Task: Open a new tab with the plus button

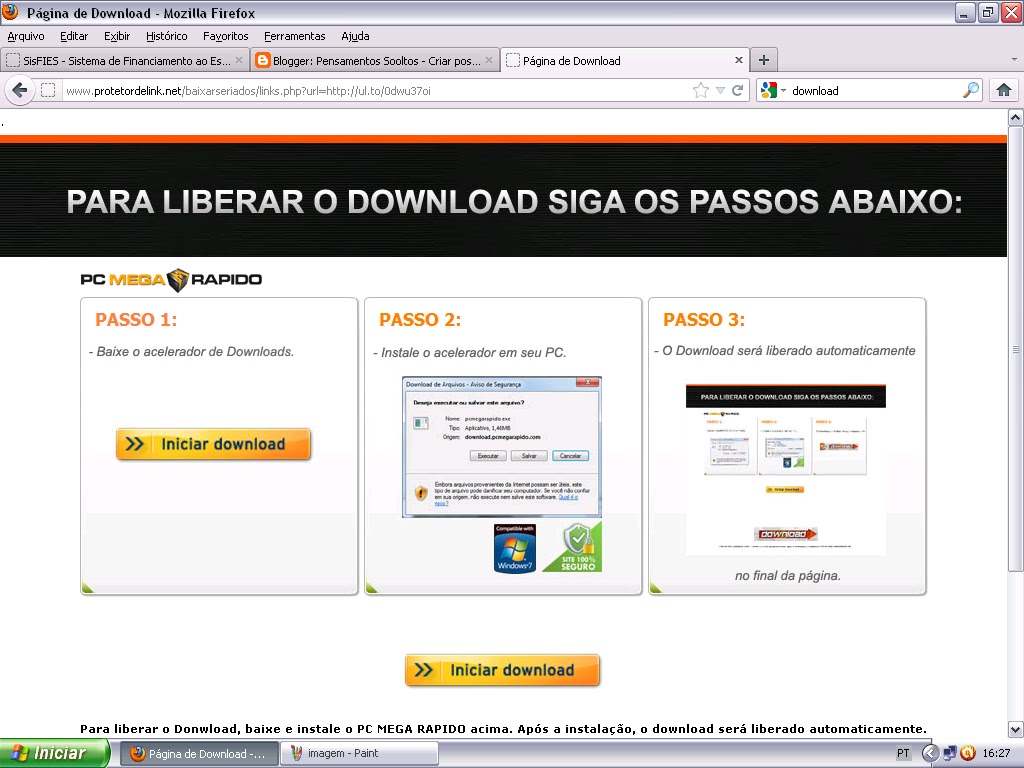Action: coord(763,60)
